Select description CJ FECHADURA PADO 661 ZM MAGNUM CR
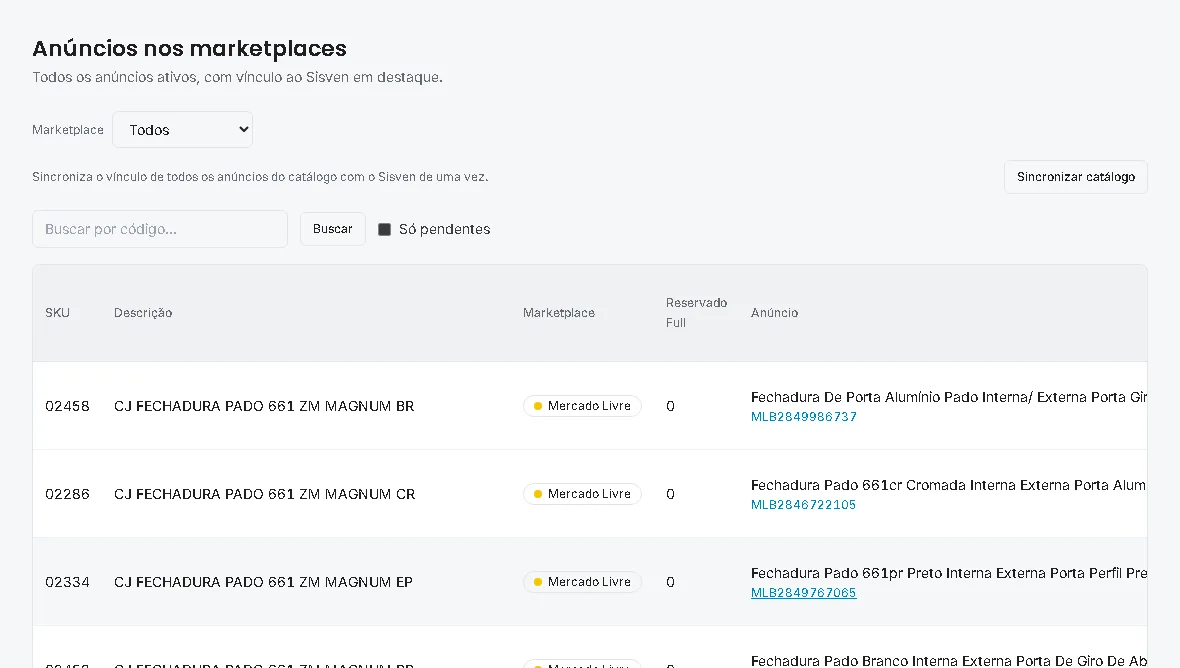Screen dimensions: 1180x668 pyautogui.click(x=264, y=494)
